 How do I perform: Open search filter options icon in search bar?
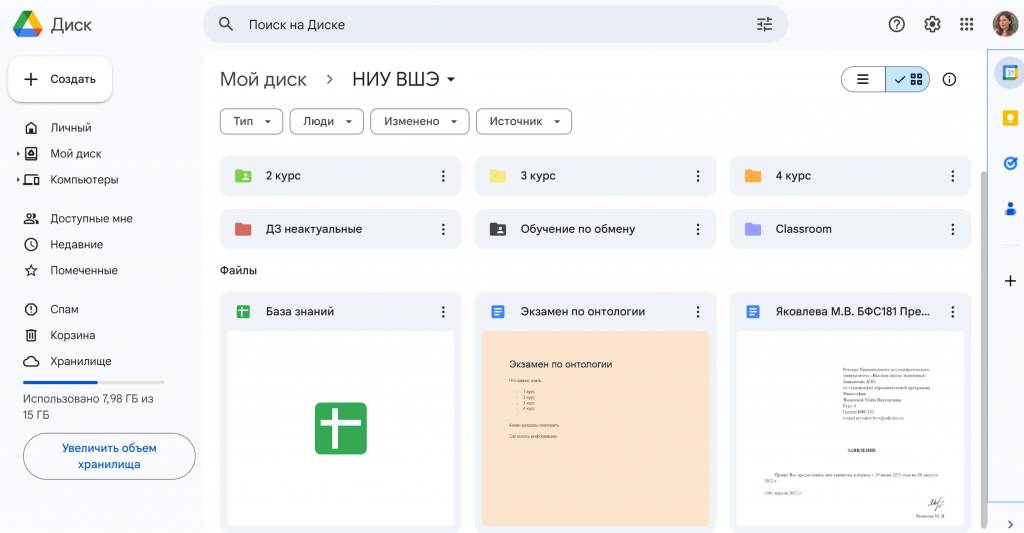point(765,24)
